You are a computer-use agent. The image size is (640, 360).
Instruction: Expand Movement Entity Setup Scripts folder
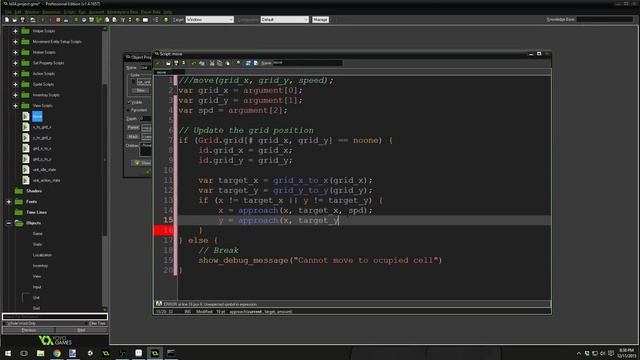[x=15, y=42]
